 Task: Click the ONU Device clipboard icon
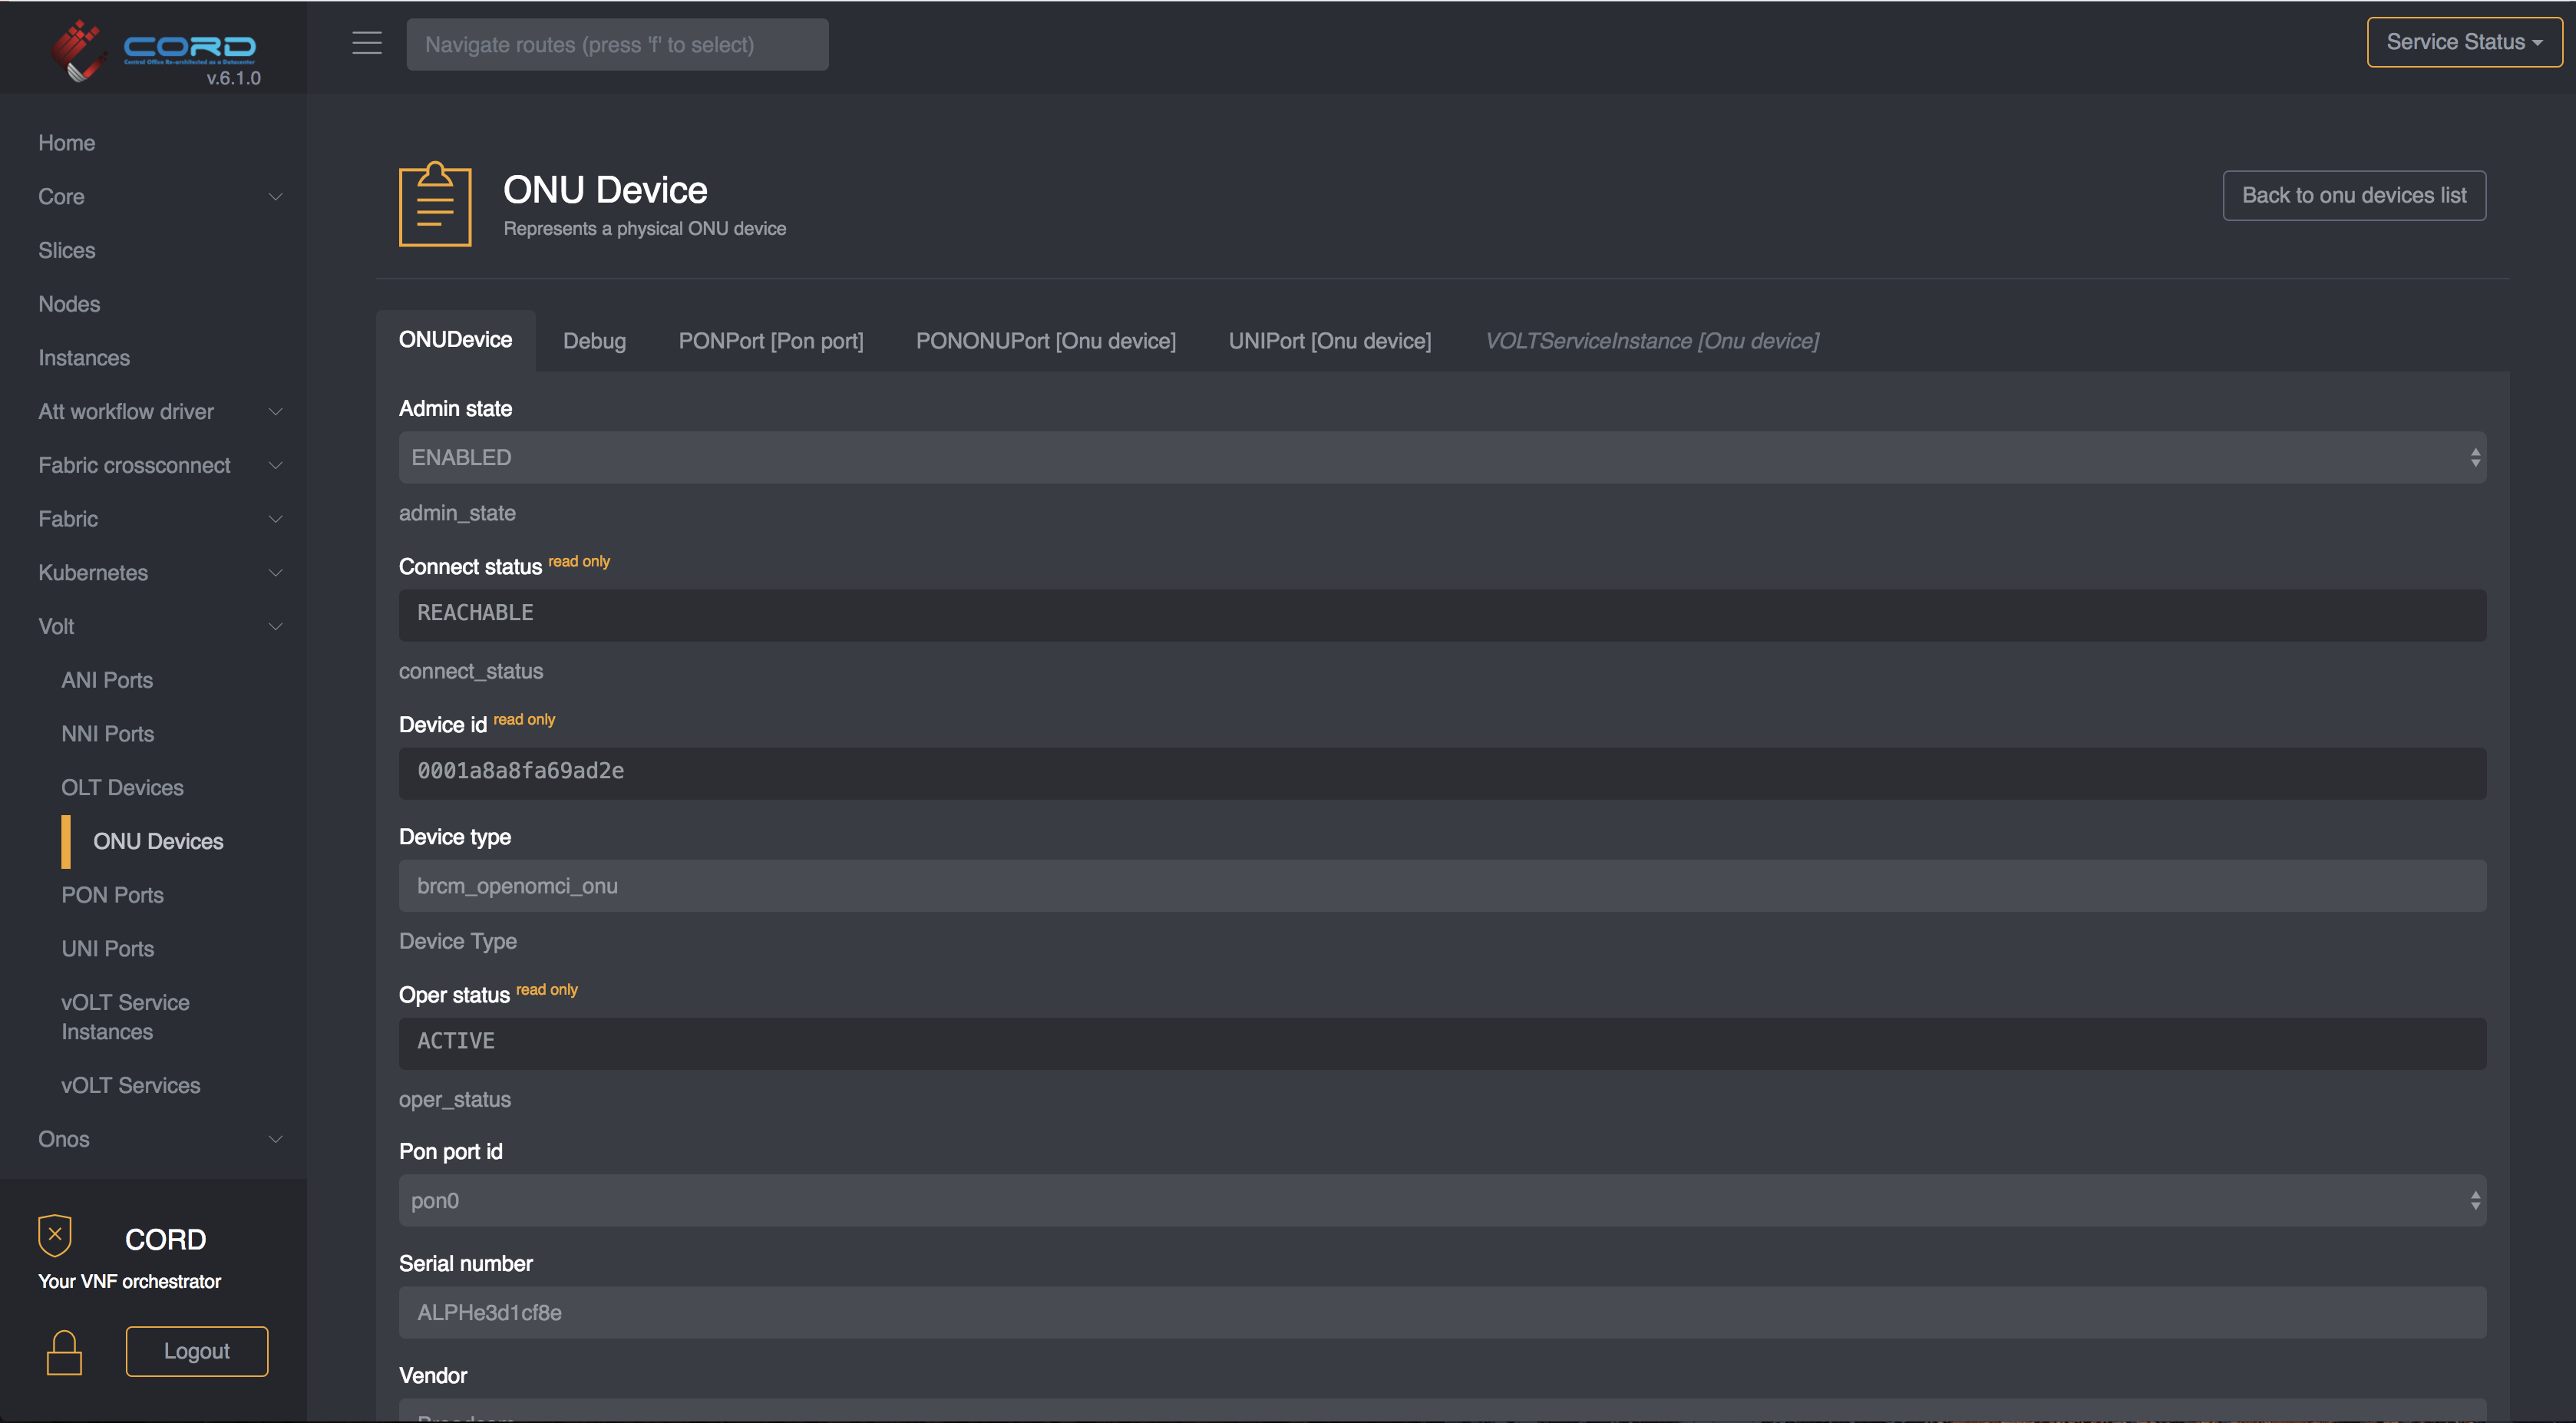pyautogui.click(x=435, y=204)
